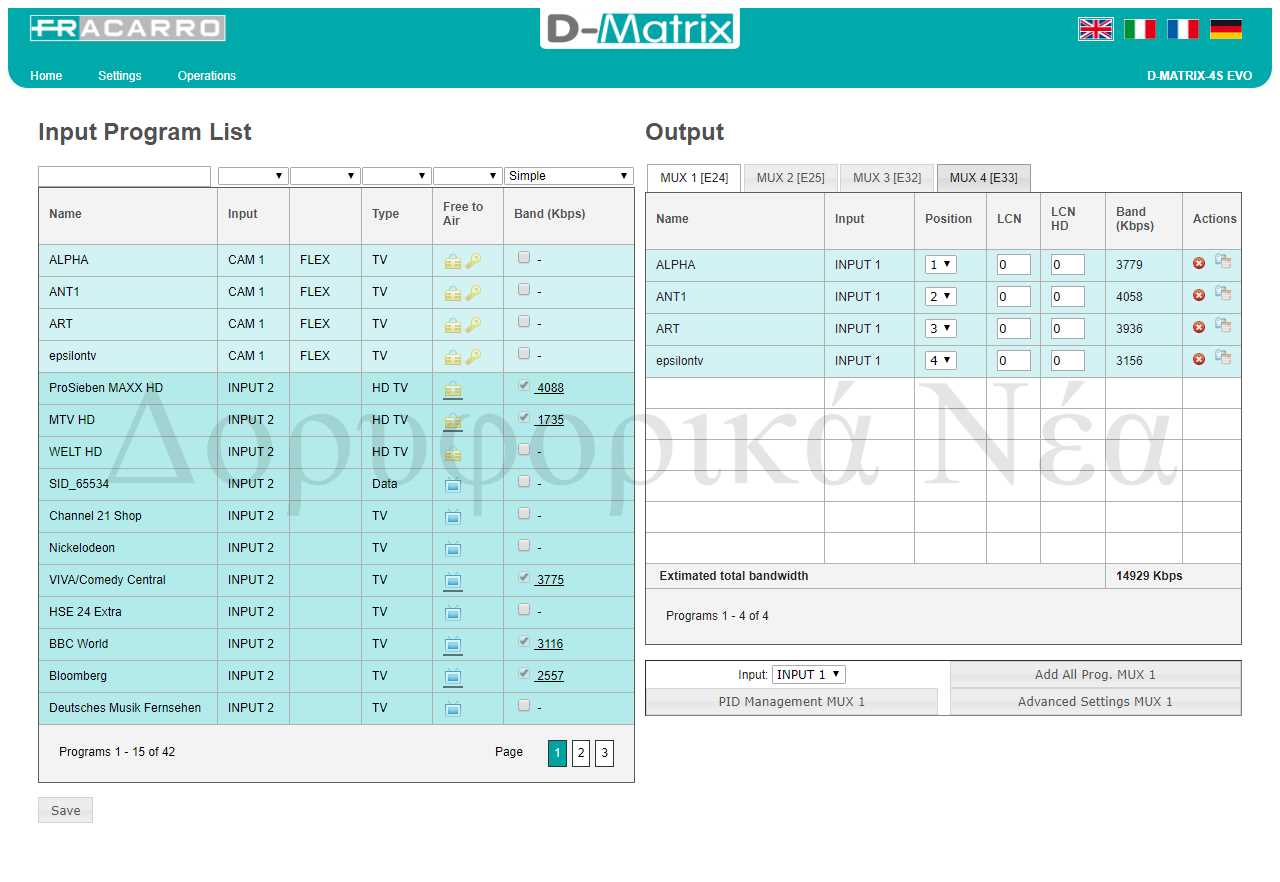
Task: Click the key icon in ART row
Action: [x=473, y=325]
